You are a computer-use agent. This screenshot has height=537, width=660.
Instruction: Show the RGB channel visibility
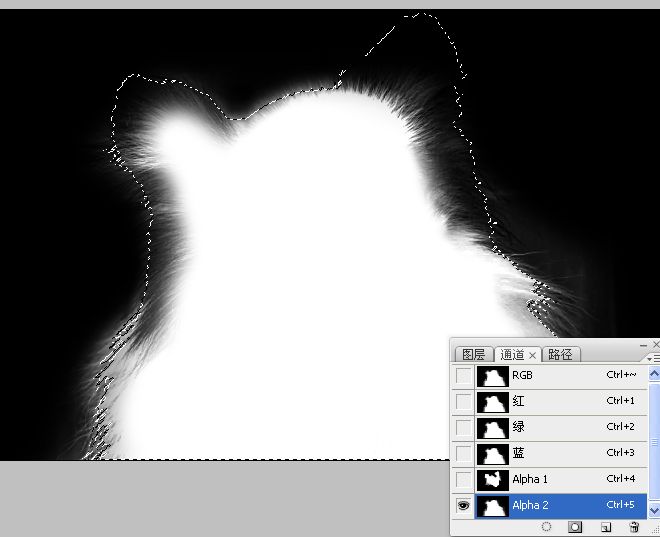pyautogui.click(x=463, y=376)
